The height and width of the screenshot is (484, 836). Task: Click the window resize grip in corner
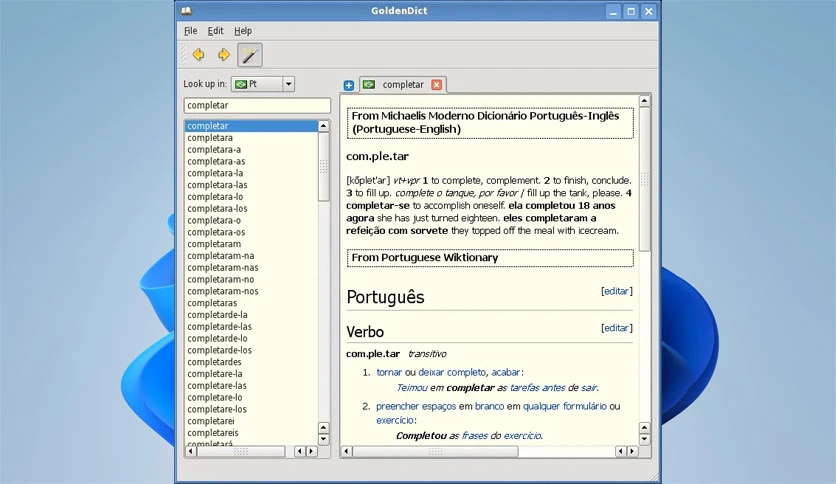pyautogui.click(x=654, y=477)
